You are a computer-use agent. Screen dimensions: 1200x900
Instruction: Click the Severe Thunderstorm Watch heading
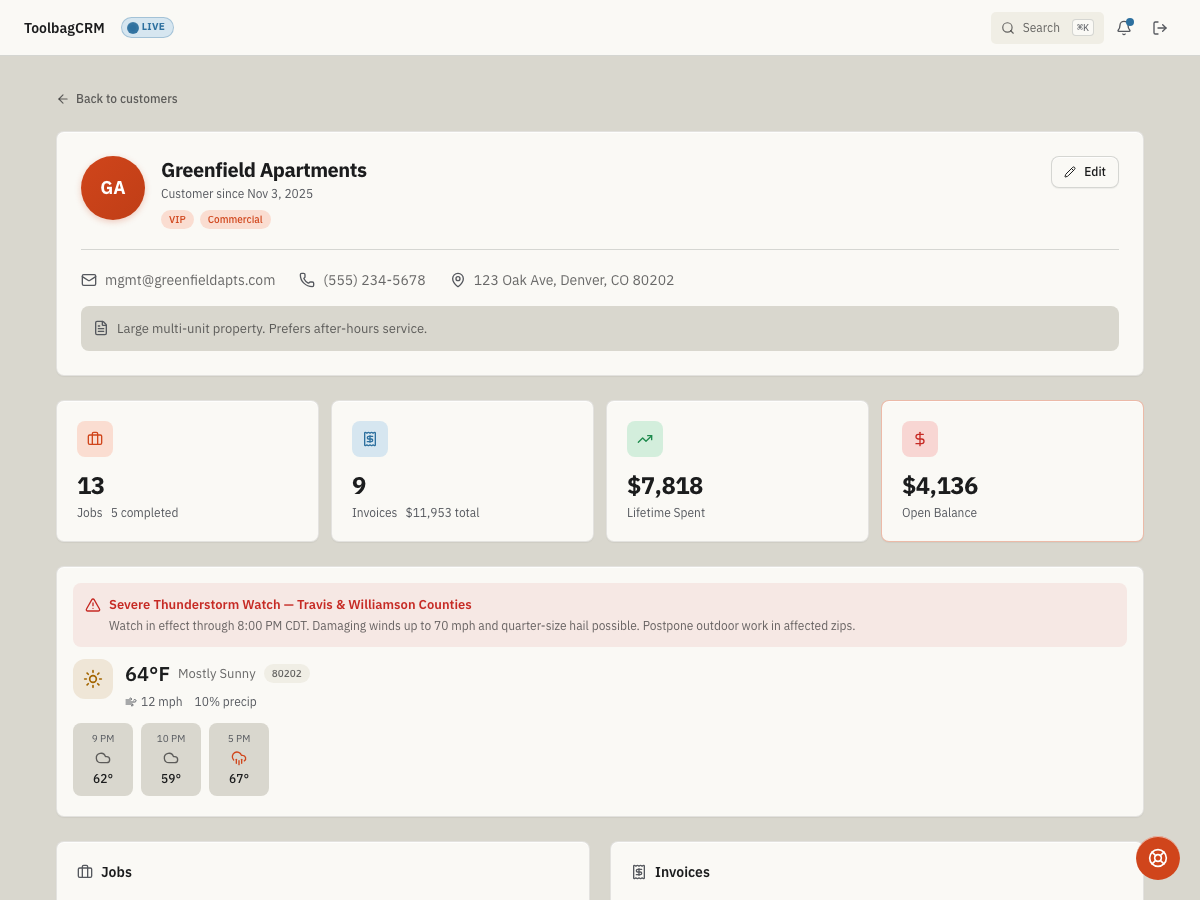(290, 605)
